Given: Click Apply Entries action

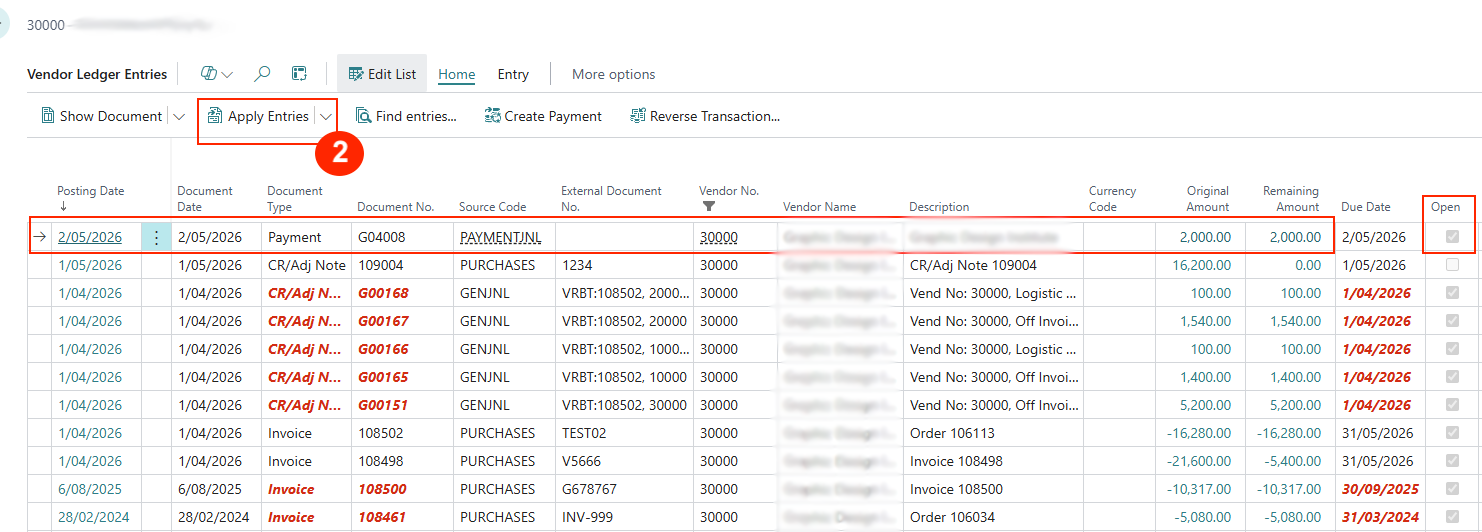Looking at the screenshot, I should click(258, 116).
